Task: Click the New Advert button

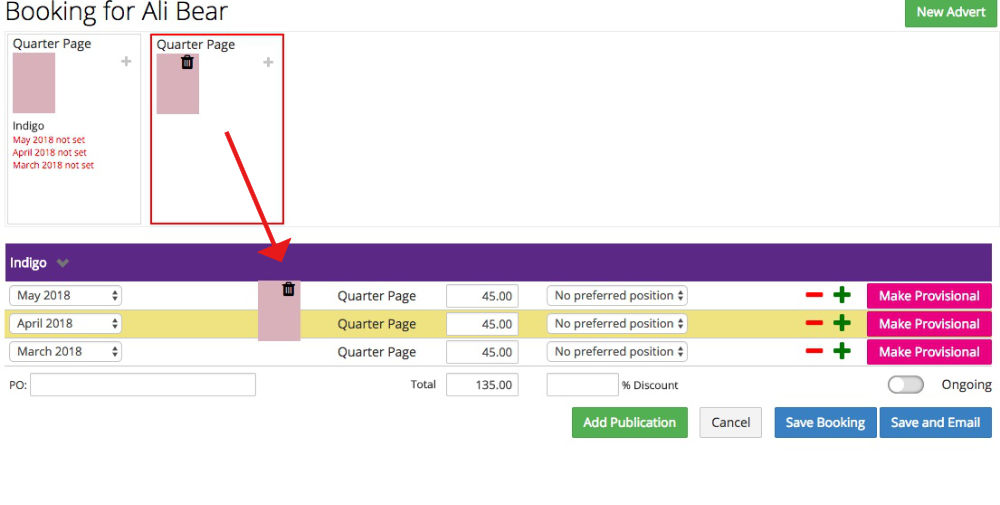Action: (951, 12)
